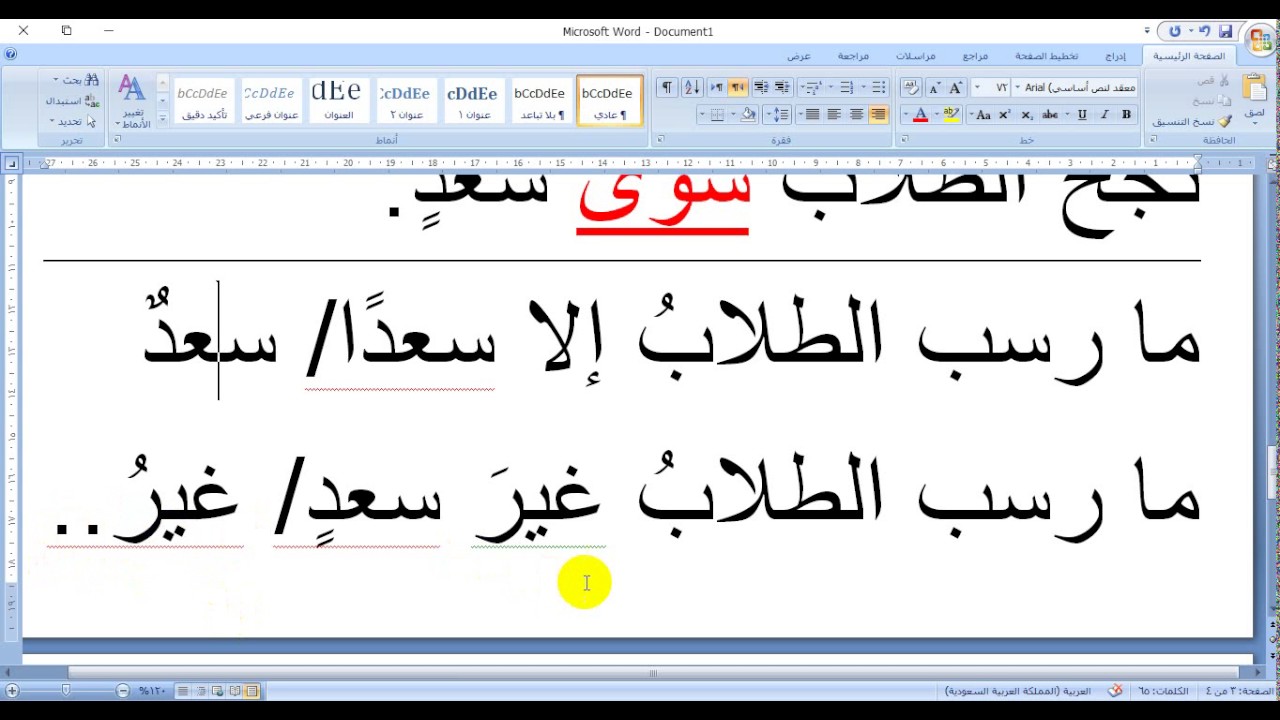Screen dimensions: 1280x720
Task: Apply the Subtitle style (عنوان فرعي)
Action: point(271,101)
